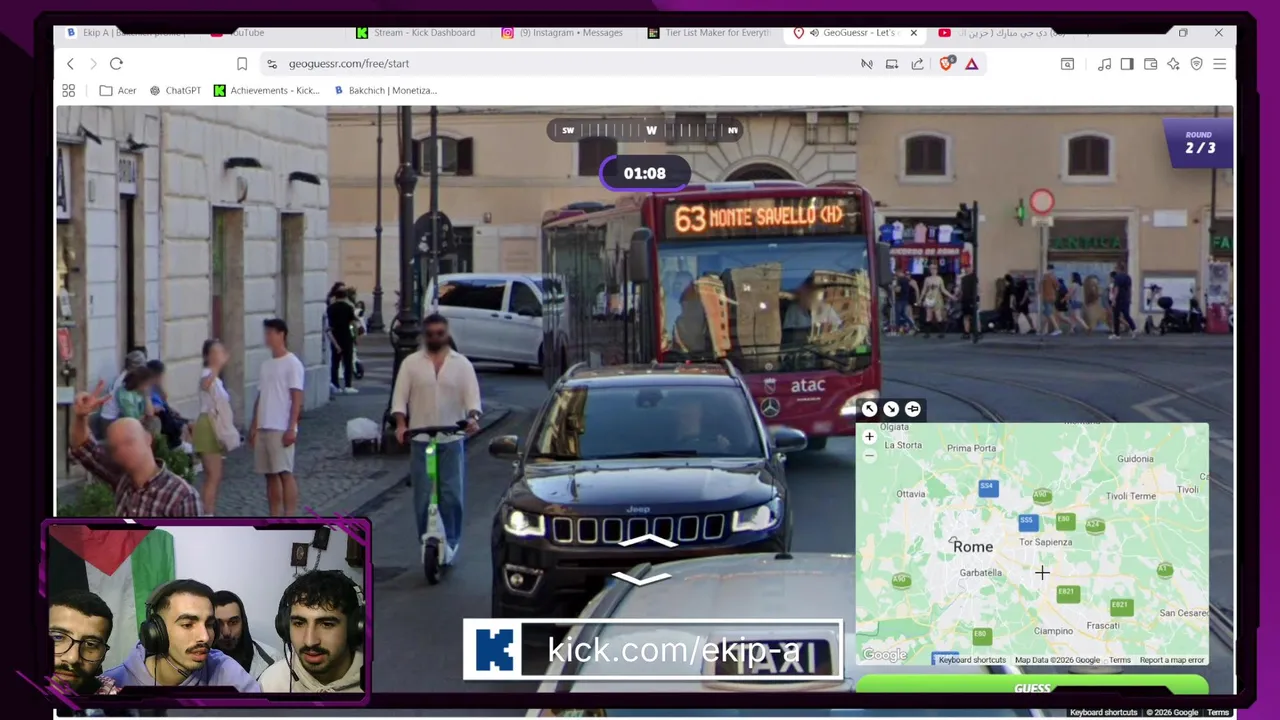
Task: Shrink the guess map with down-right arrow
Action: click(891, 409)
